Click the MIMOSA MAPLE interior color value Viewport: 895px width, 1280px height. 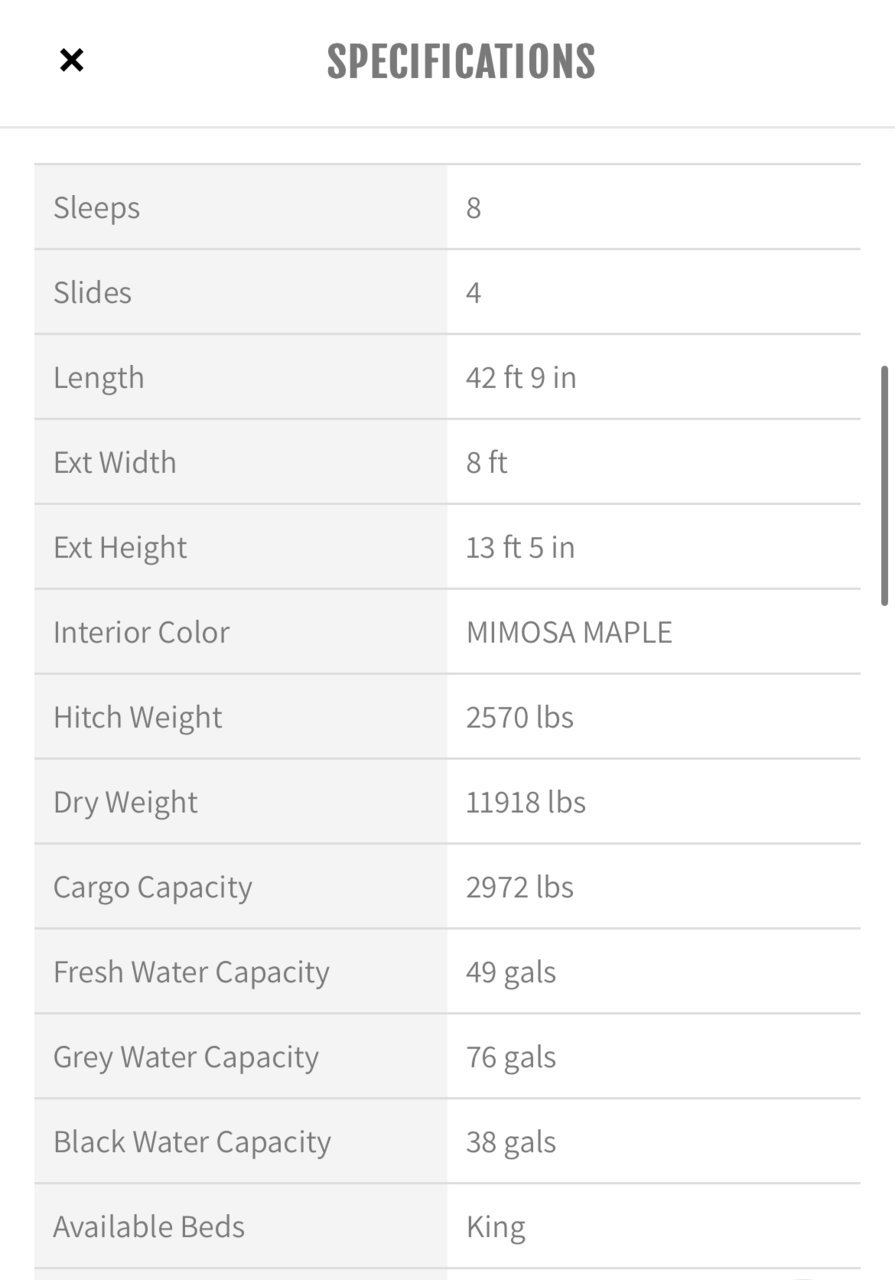(569, 633)
